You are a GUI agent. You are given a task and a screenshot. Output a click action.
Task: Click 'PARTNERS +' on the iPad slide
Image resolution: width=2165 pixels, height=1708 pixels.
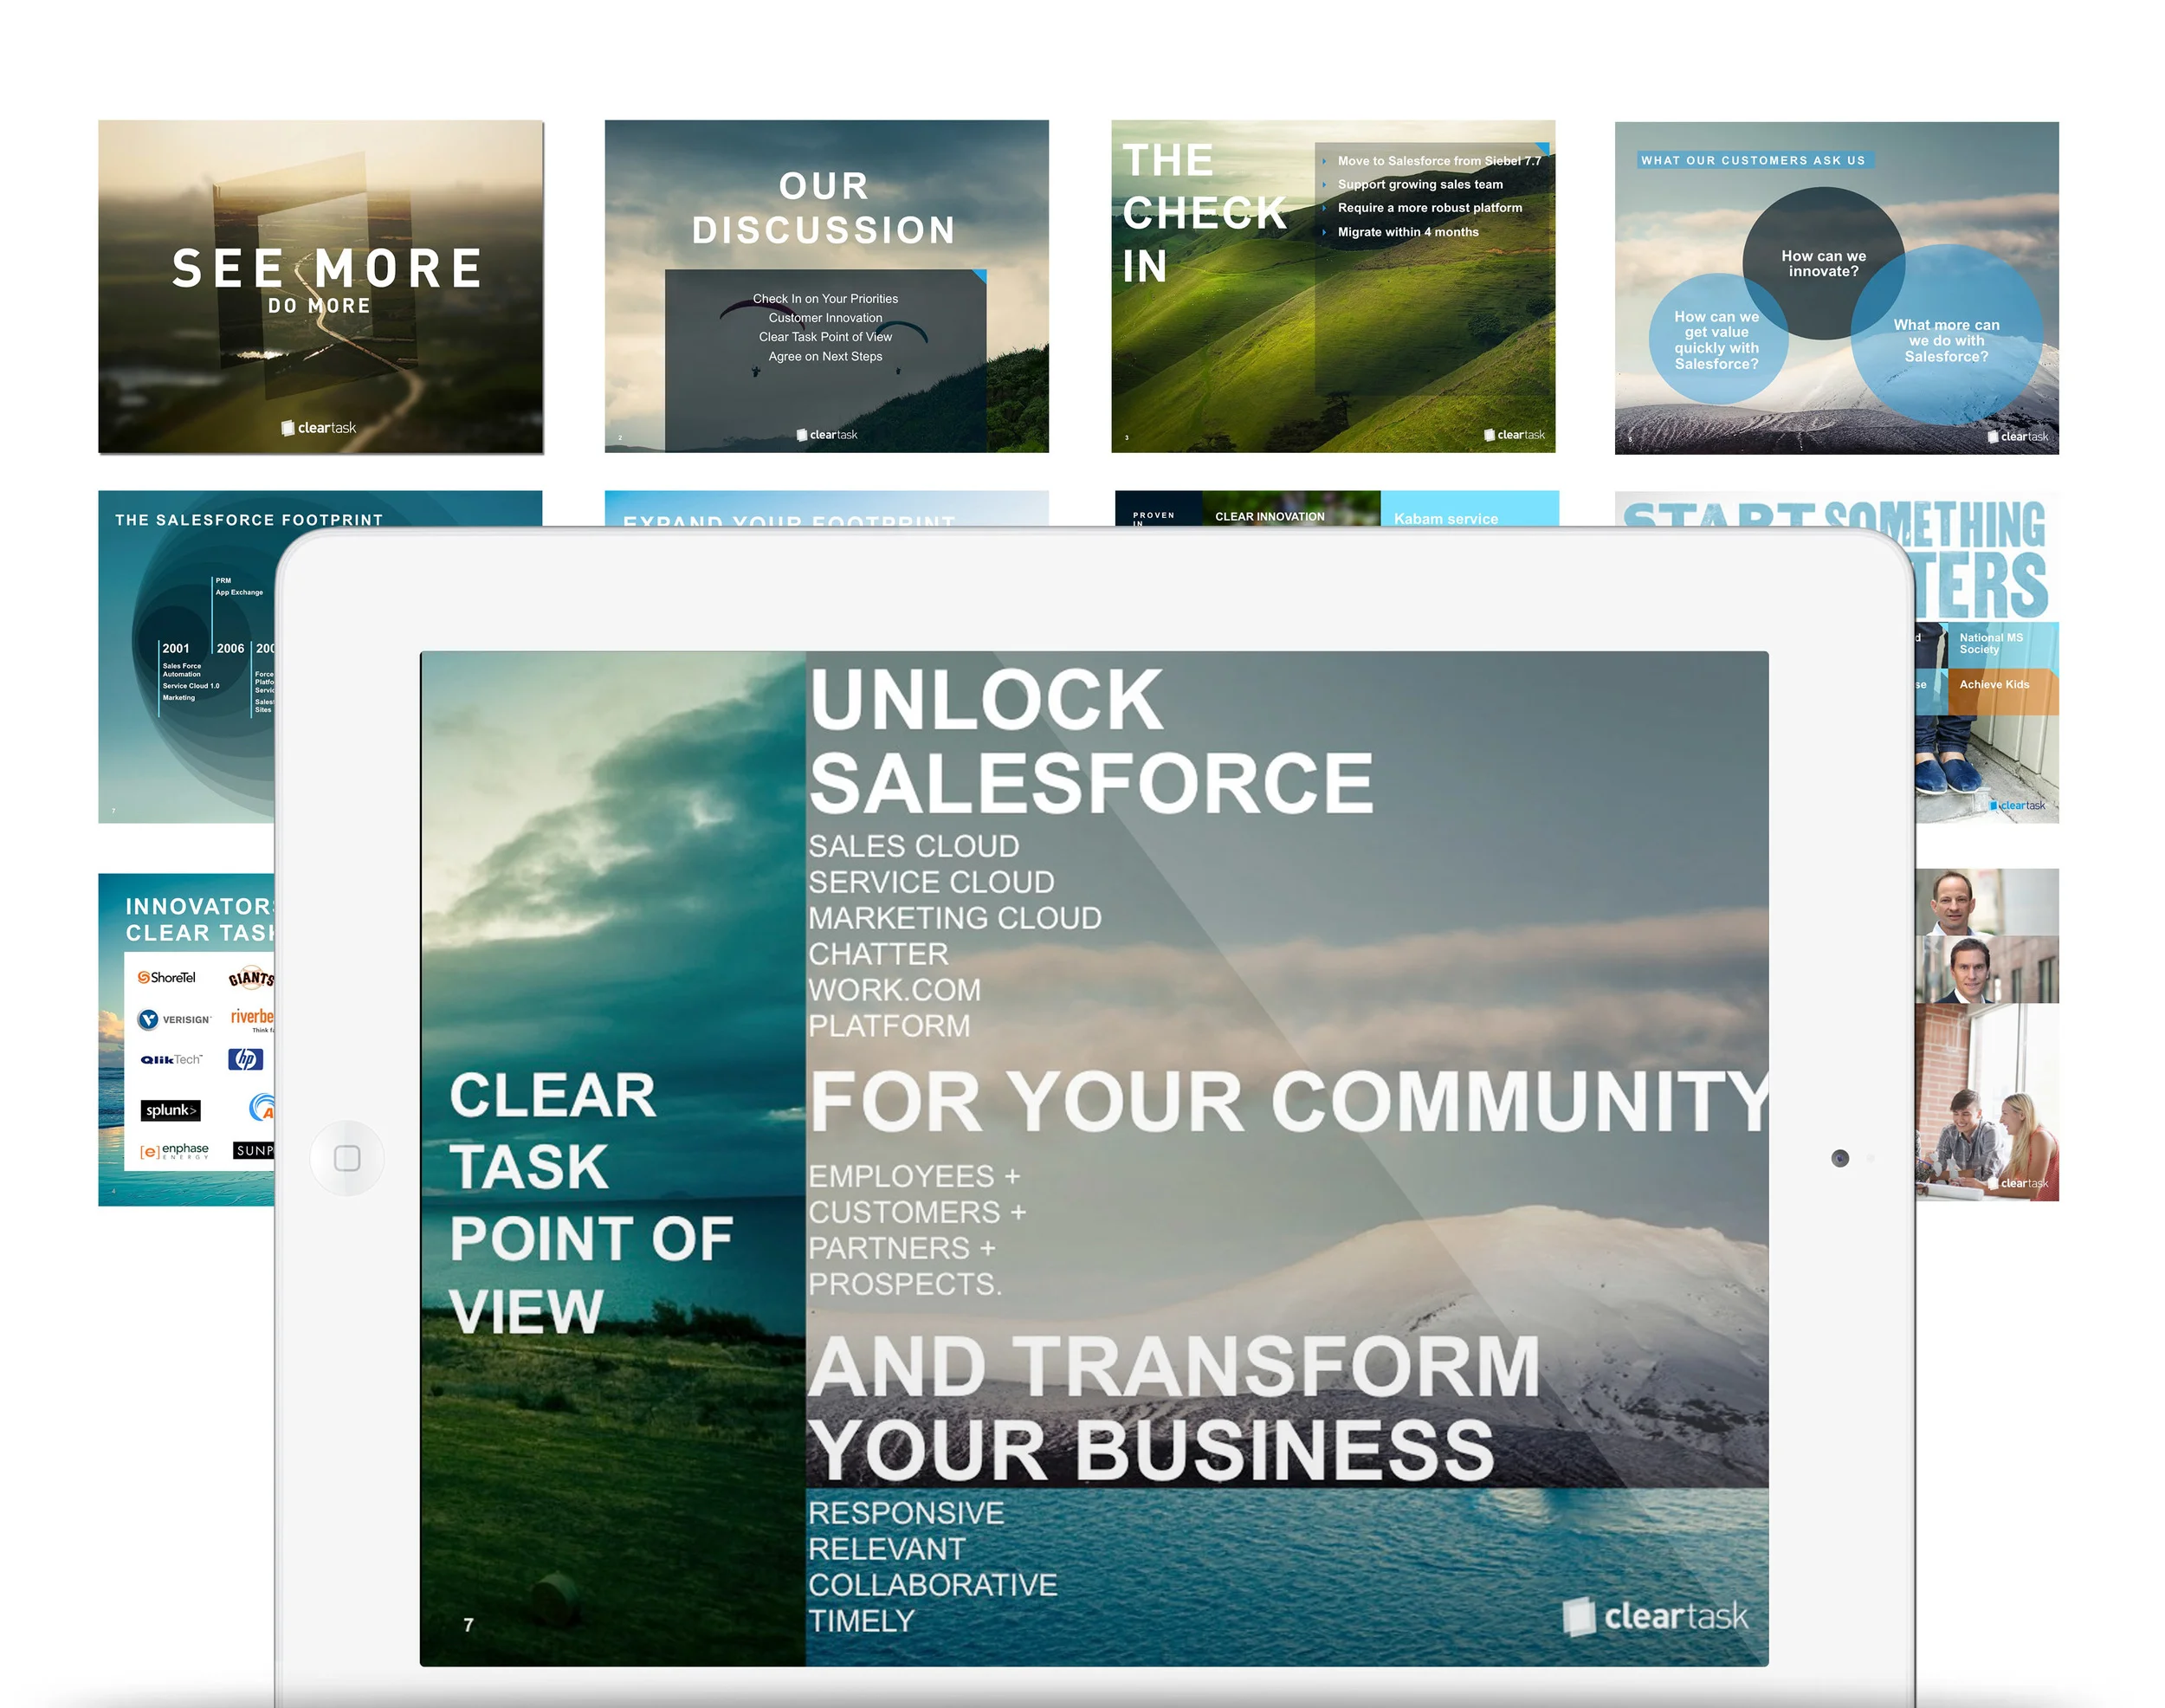tap(902, 1249)
